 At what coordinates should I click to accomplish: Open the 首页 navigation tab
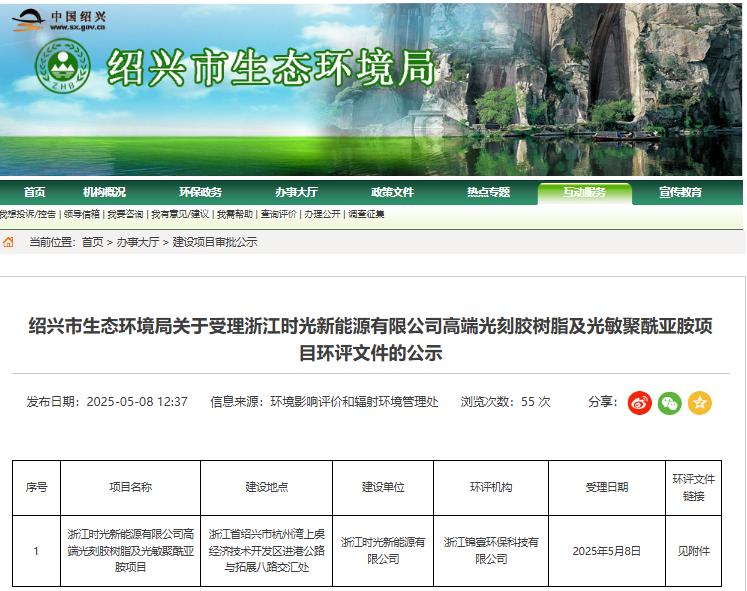pyautogui.click(x=34, y=192)
